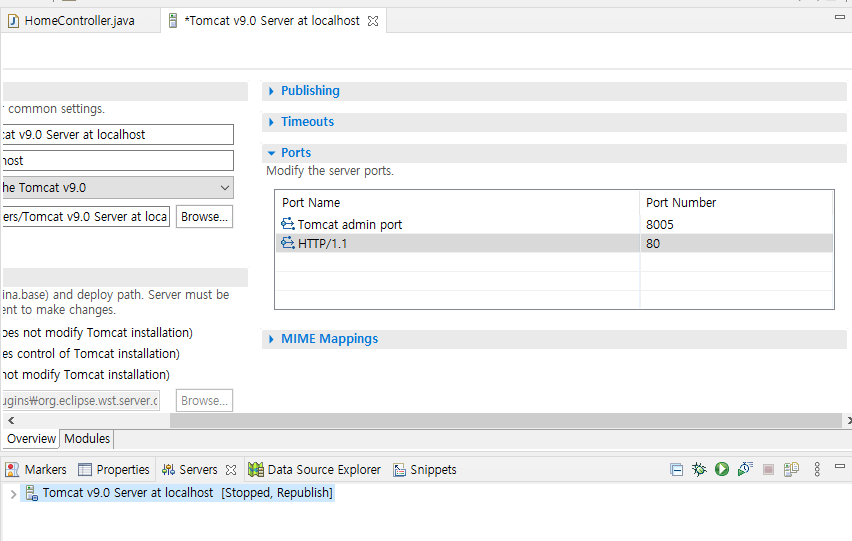Click the scrollbar left arrow

(x=11, y=420)
